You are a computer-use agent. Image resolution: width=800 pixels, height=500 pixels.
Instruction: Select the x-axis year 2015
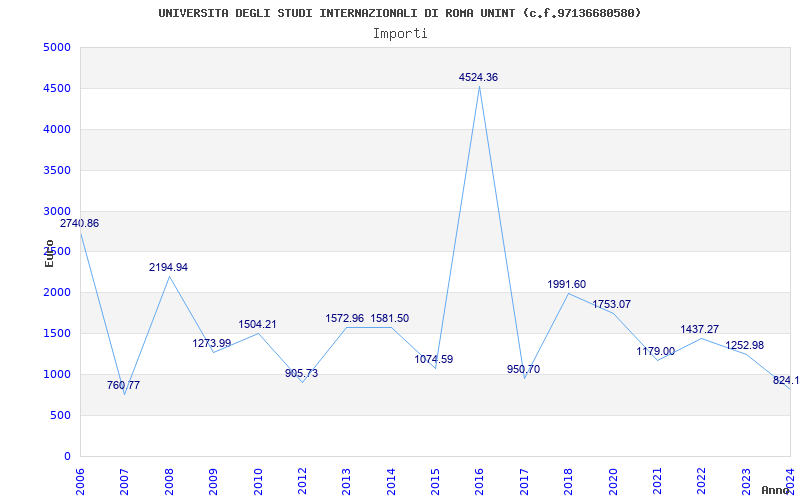click(435, 482)
